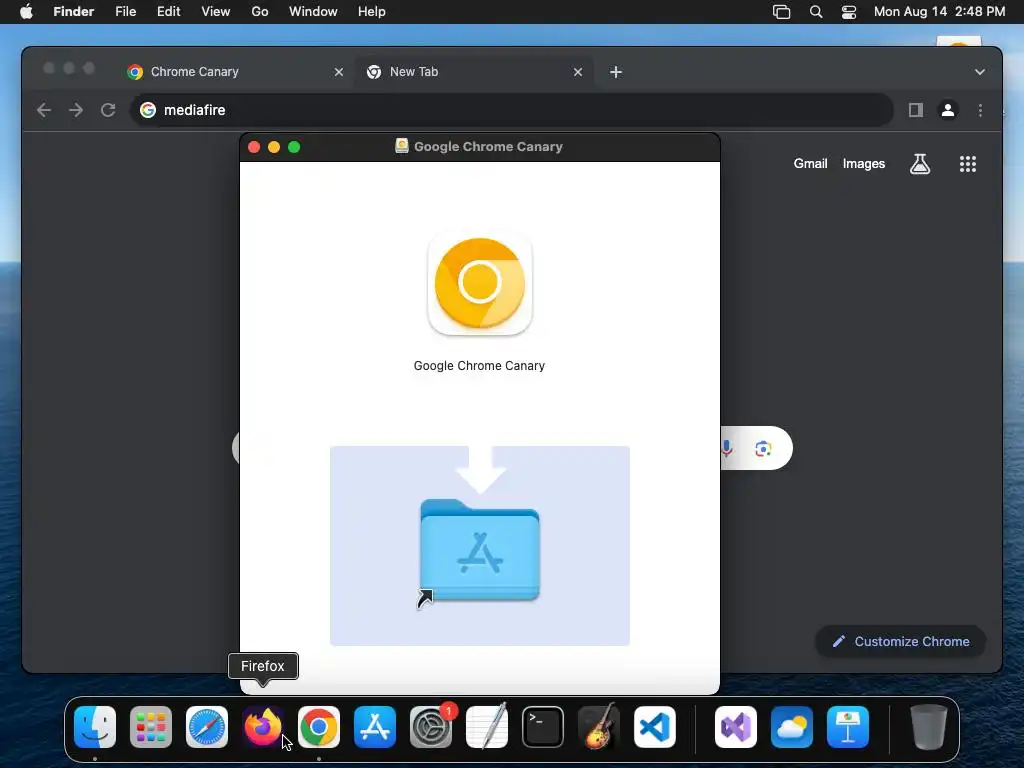The image size is (1024, 768).
Task: Click the address bar showing mediafire
Action: (511, 110)
